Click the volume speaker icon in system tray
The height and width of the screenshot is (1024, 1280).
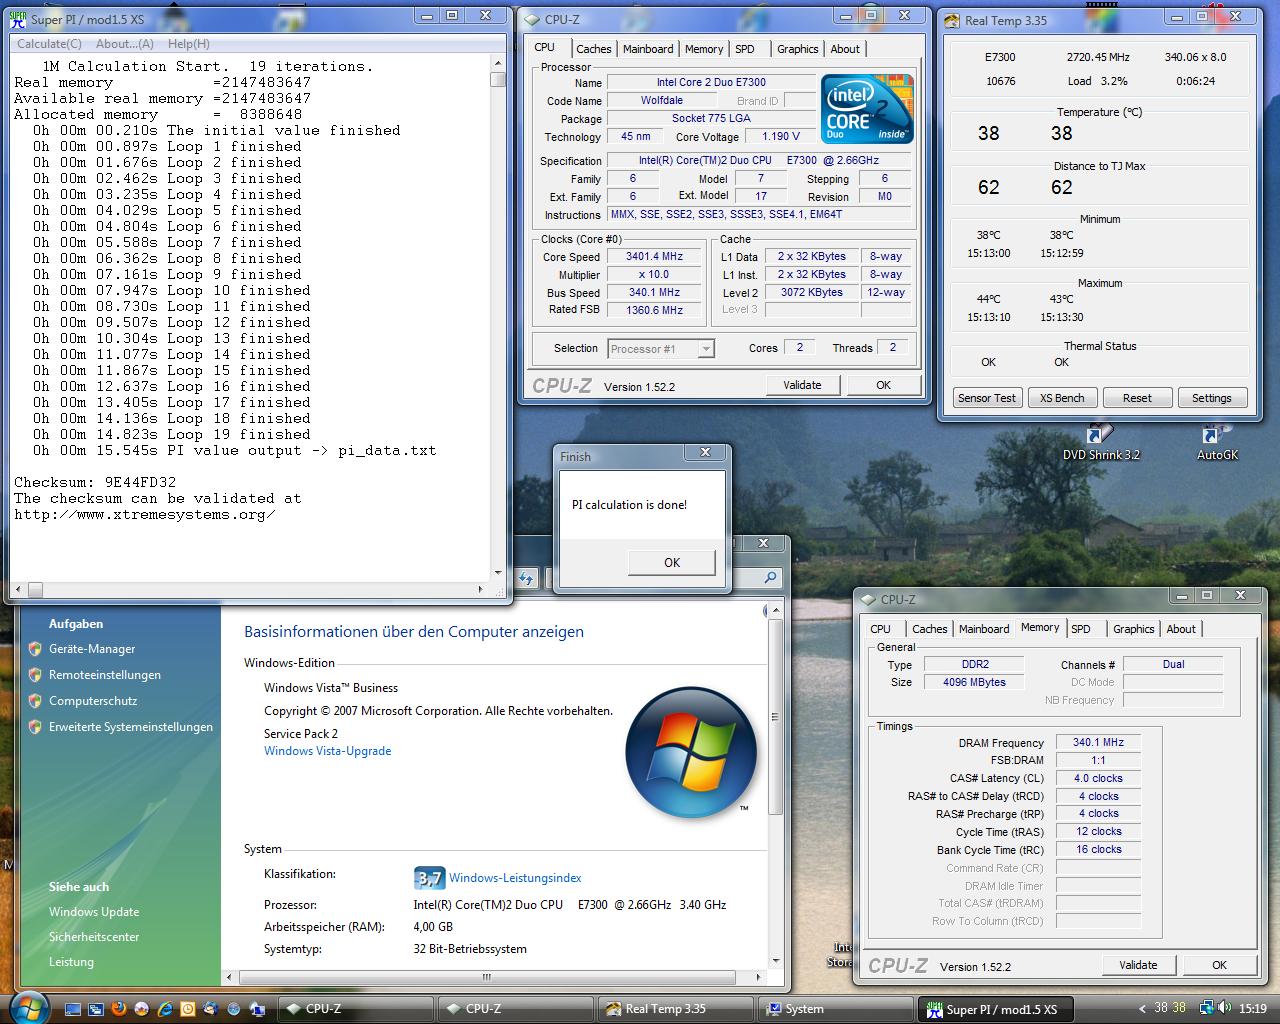point(1225,1009)
